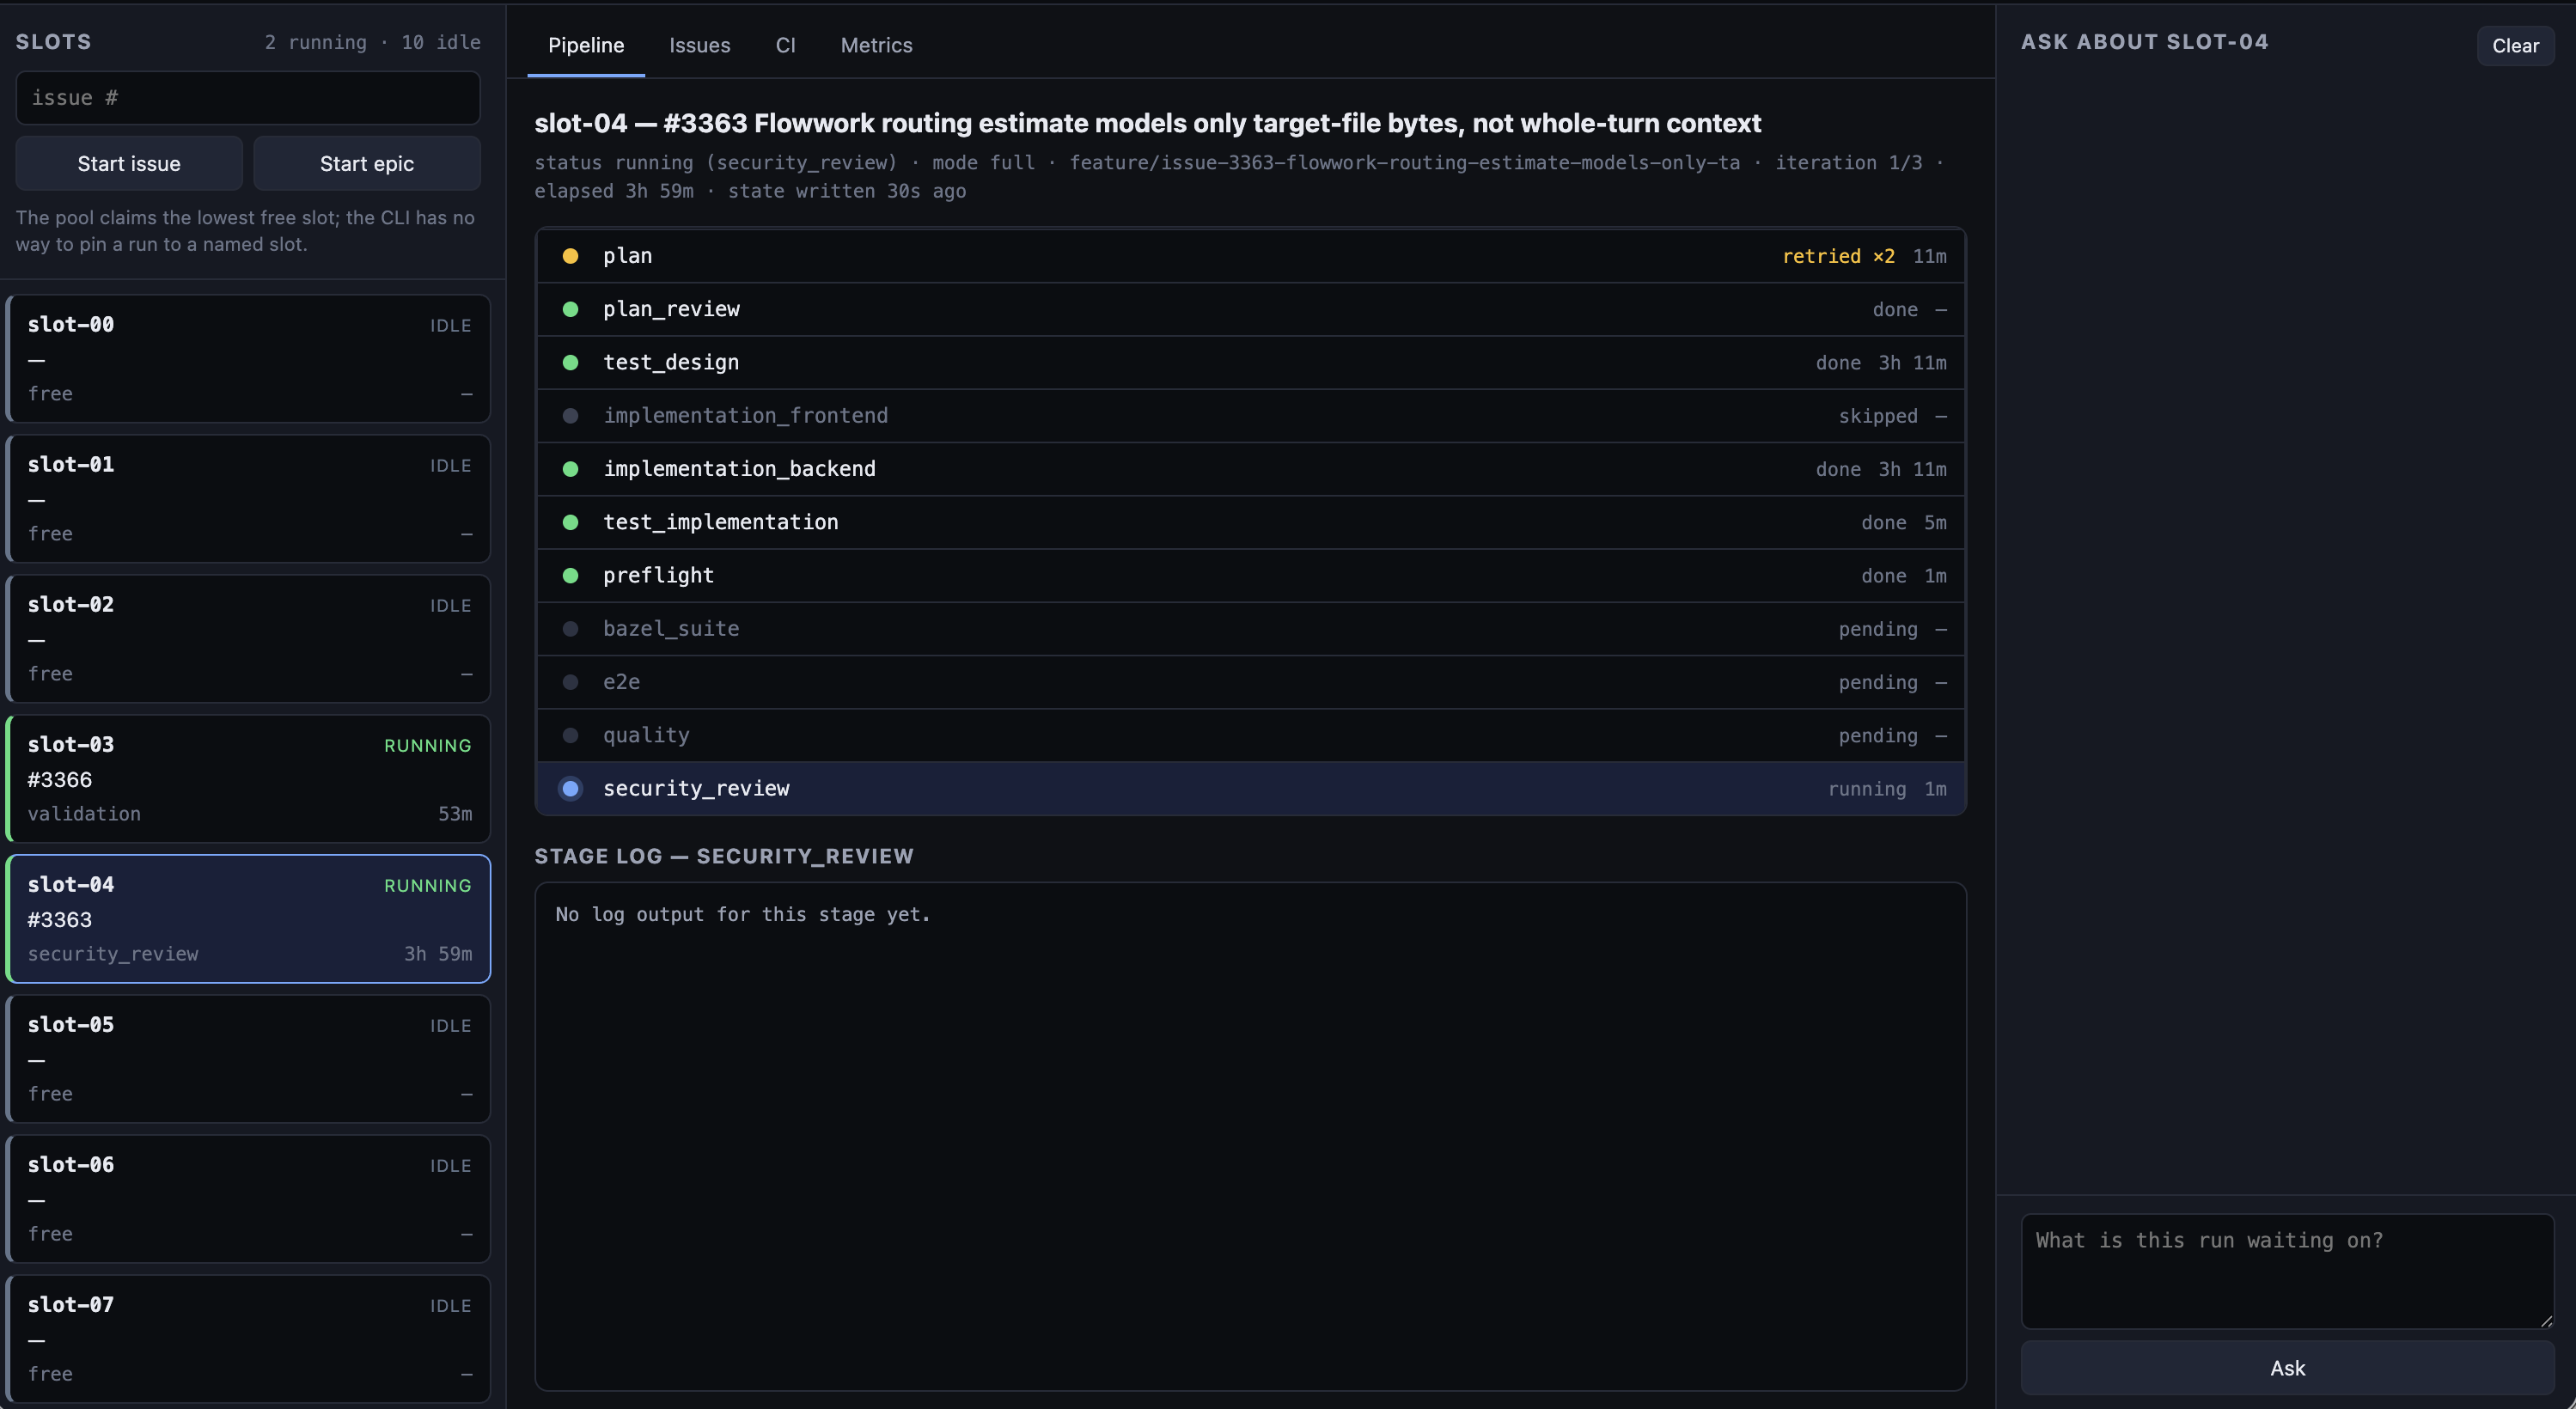Click the gray dot for bazel_suite
Image resolution: width=2576 pixels, height=1409 pixels.
click(x=570, y=629)
